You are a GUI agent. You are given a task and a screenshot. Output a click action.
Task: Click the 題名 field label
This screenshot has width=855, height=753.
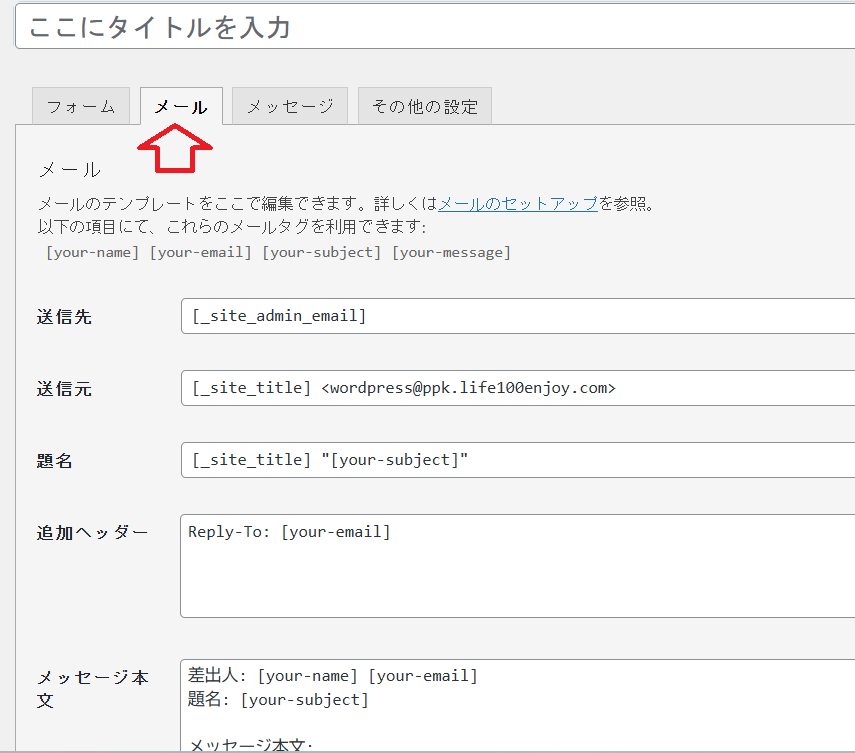[x=55, y=461]
